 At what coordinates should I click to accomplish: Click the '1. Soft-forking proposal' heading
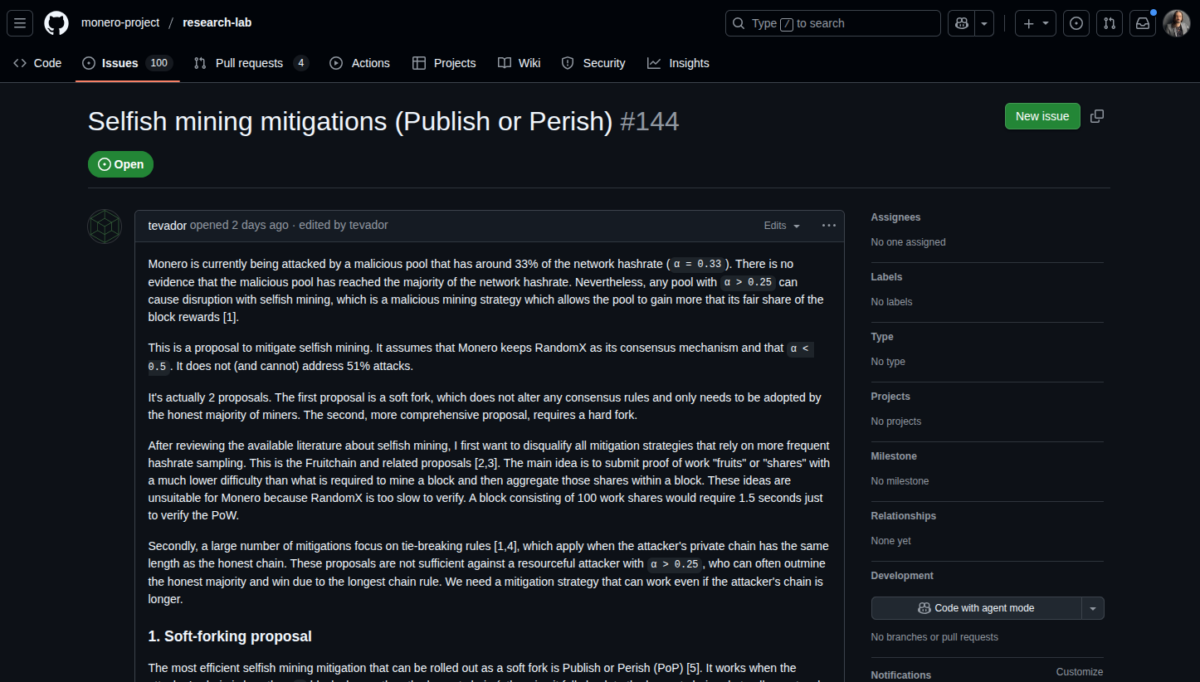pyautogui.click(x=230, y=636)
